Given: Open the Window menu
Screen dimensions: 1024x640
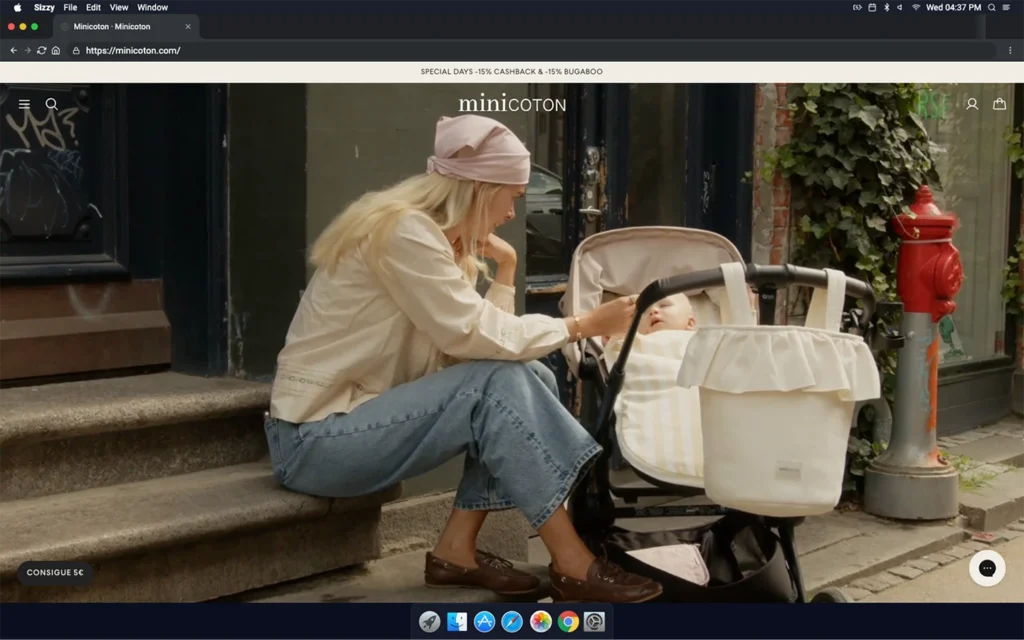Looking at the screenshot, I should (152, 7).
